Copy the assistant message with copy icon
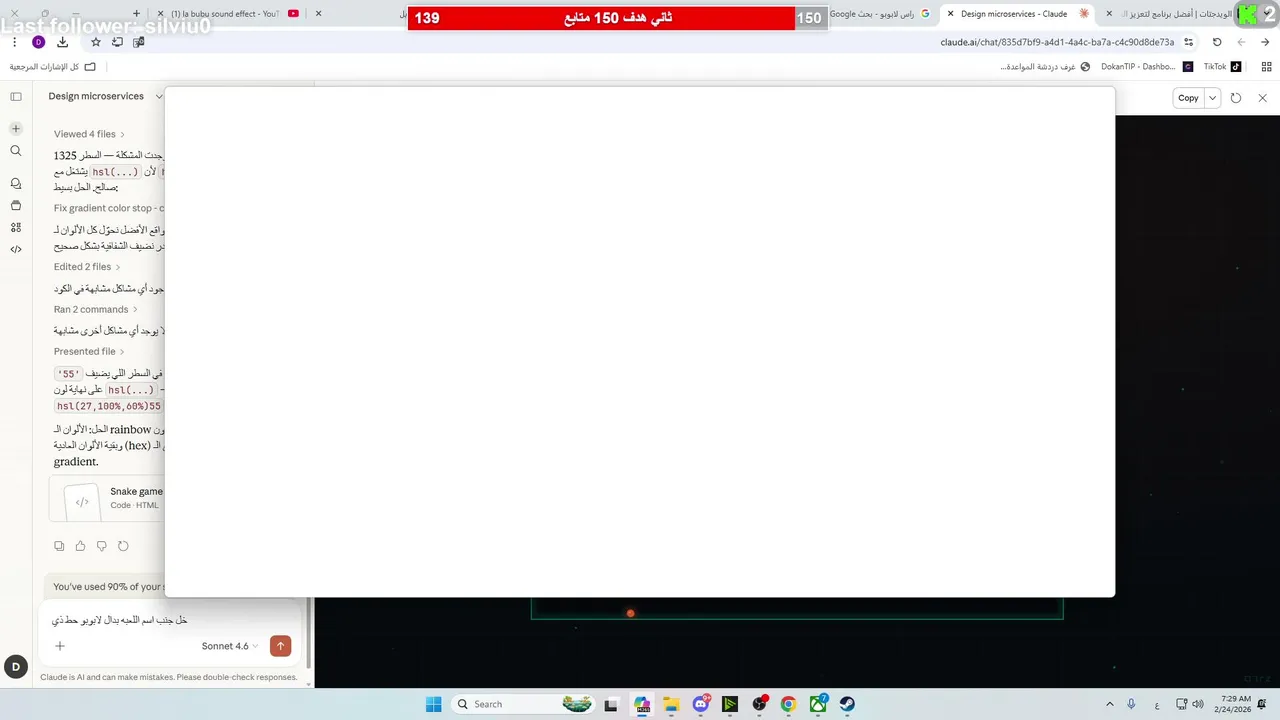1280x720 pixels. pyautogui.click(x=59, y=546)
